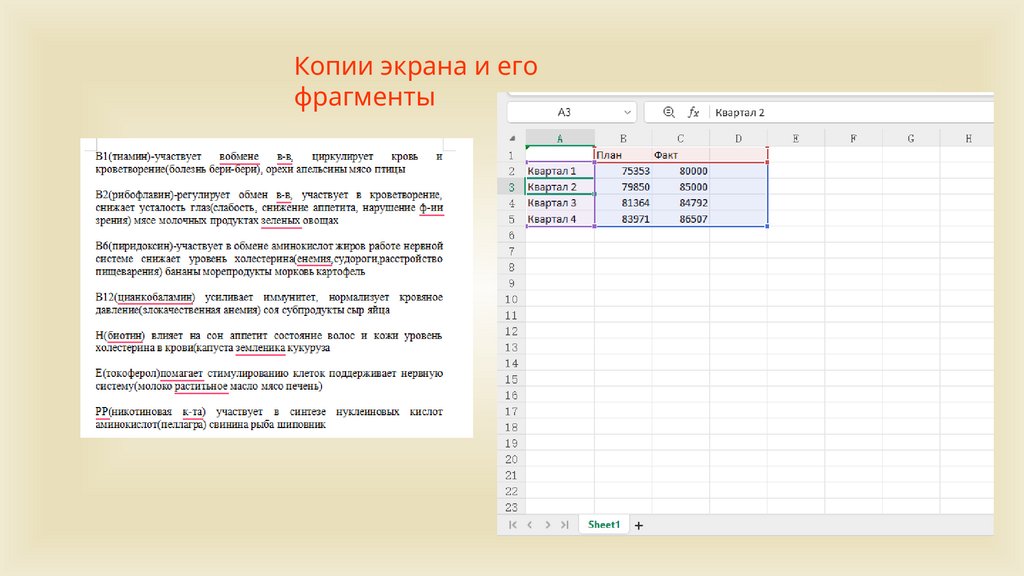Go to next sheet using arrow

tap(547, 525)
